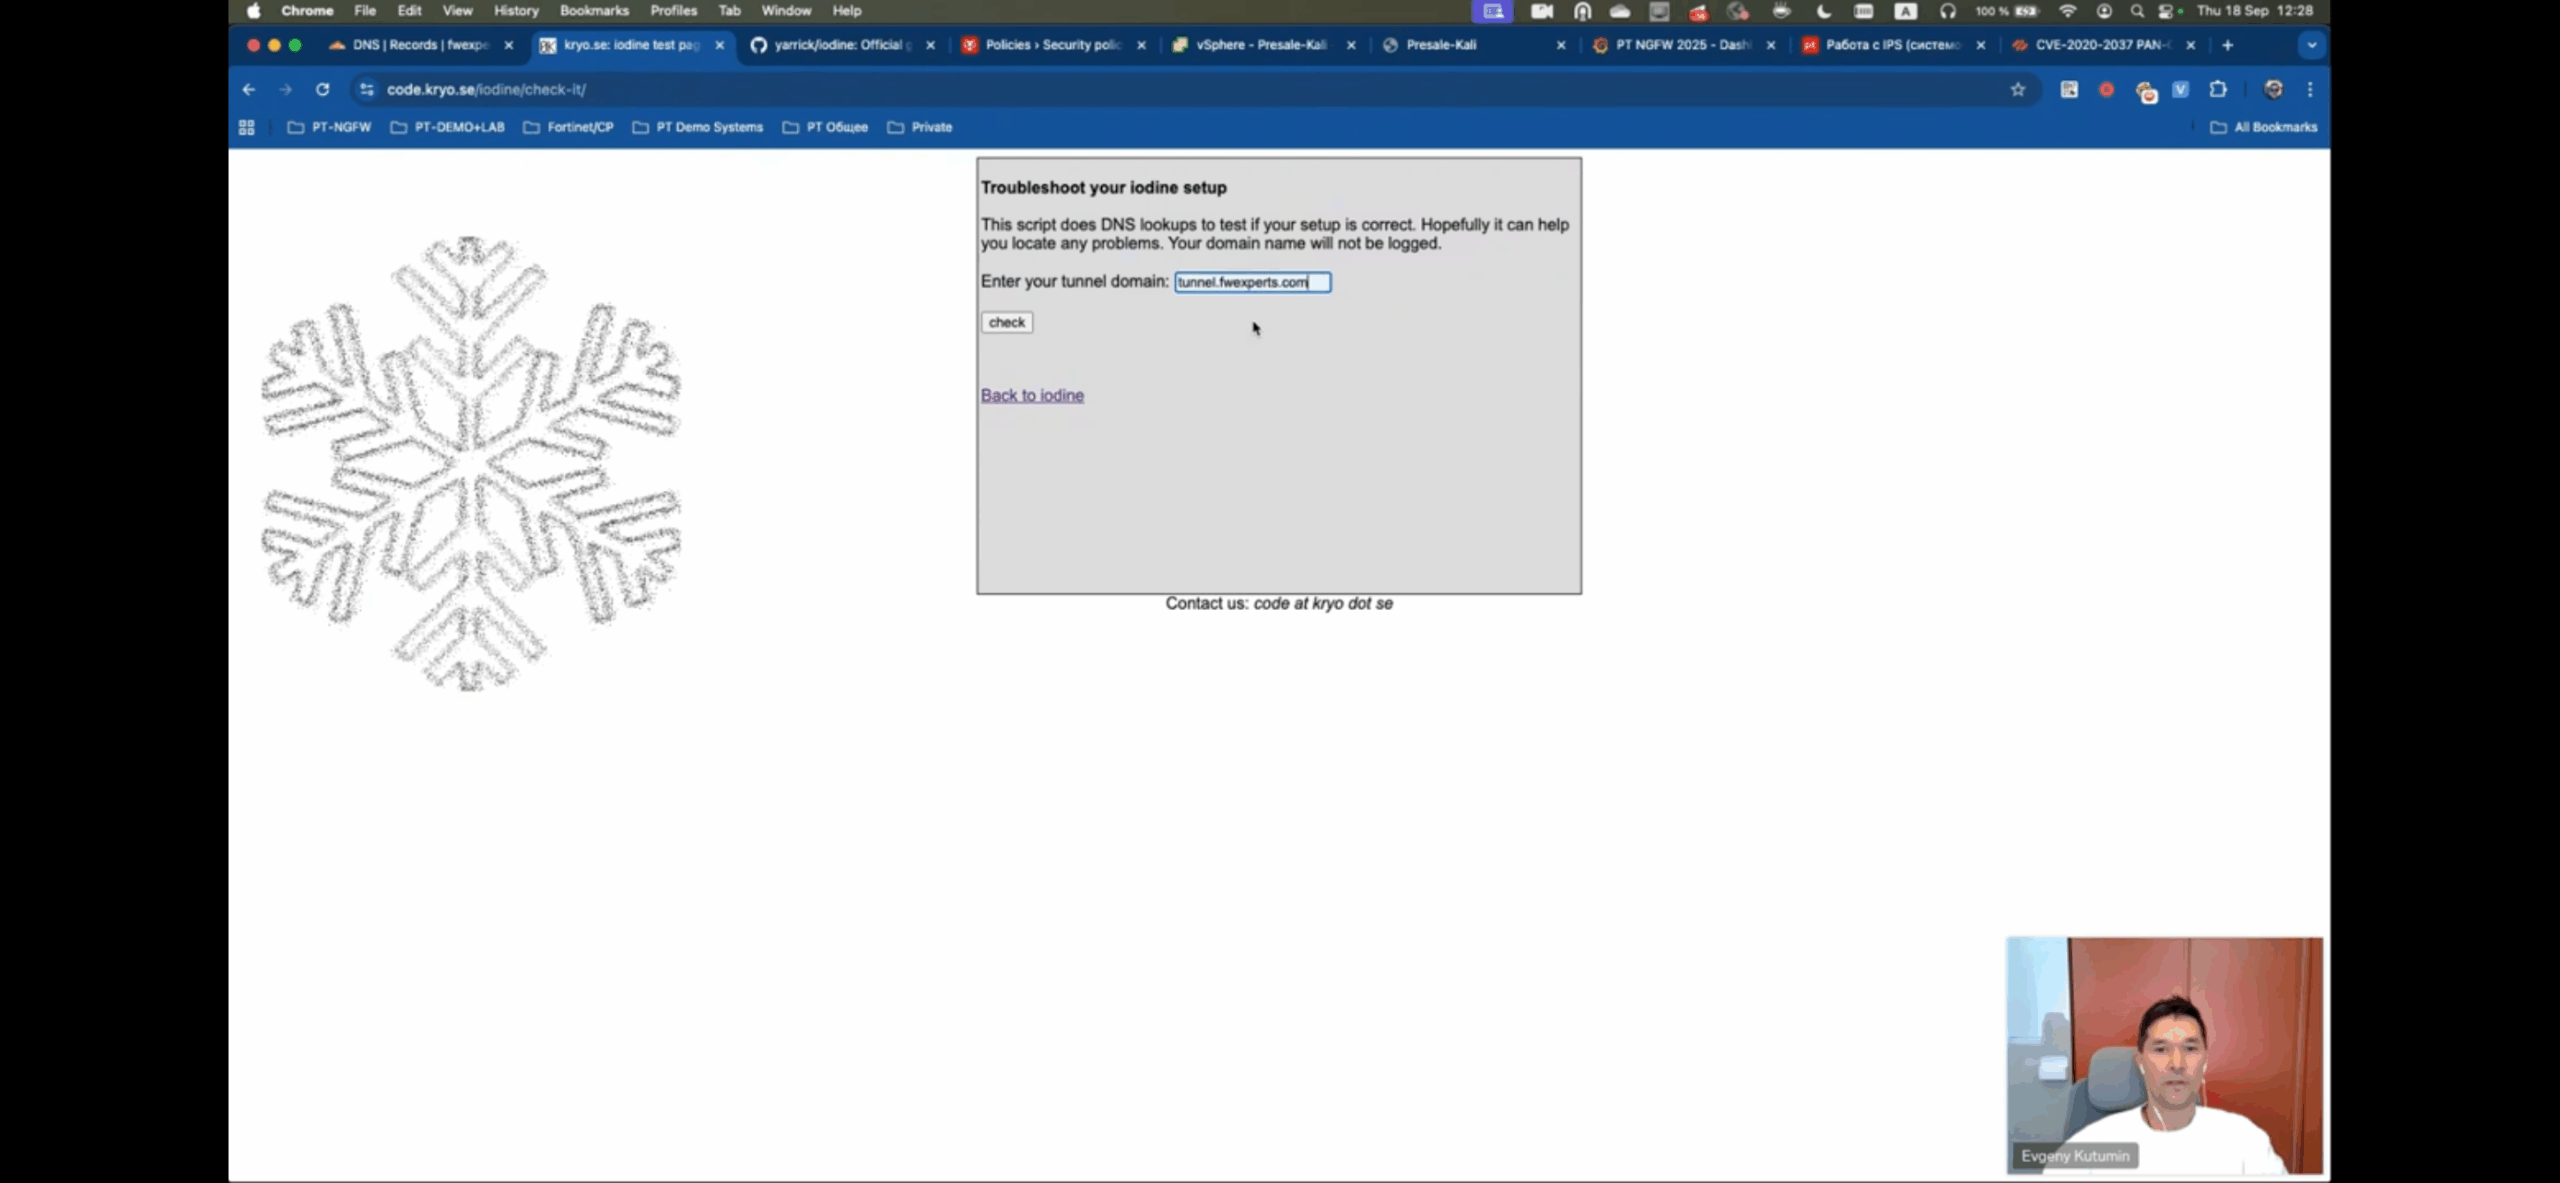Open the History menu
Viewport: 2560px width, 1183px height.
point(516,11)
